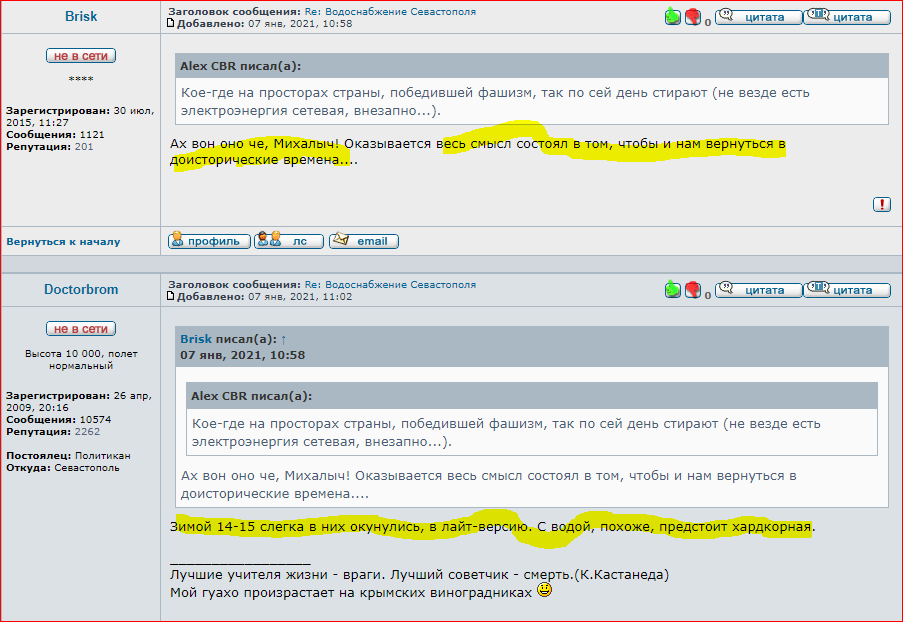Click Постоялец: Политикан text

pos(69,456)
